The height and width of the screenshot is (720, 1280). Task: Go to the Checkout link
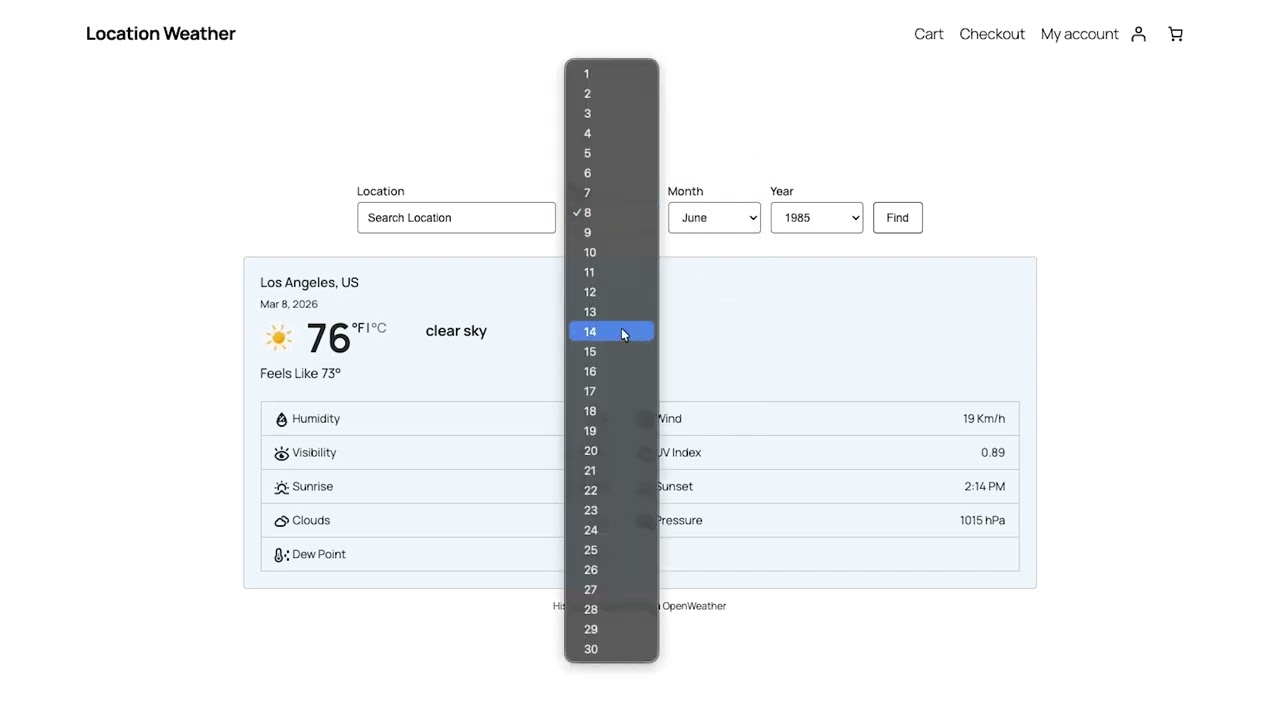click(x=992, y=34)
